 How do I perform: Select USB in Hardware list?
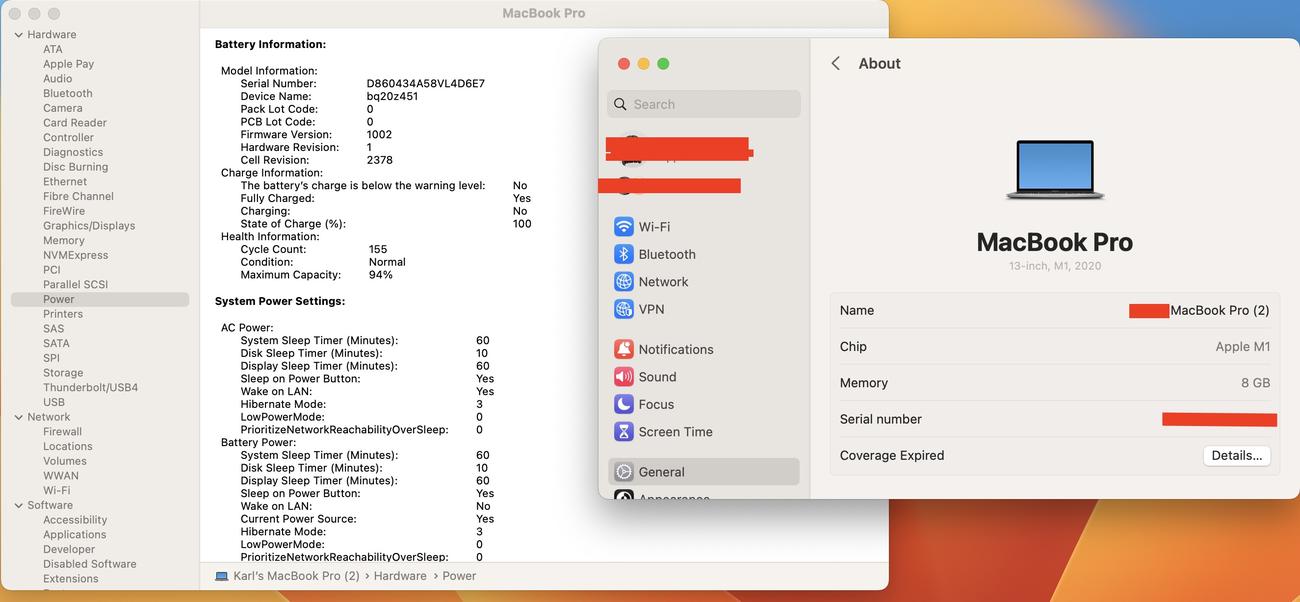54,402
